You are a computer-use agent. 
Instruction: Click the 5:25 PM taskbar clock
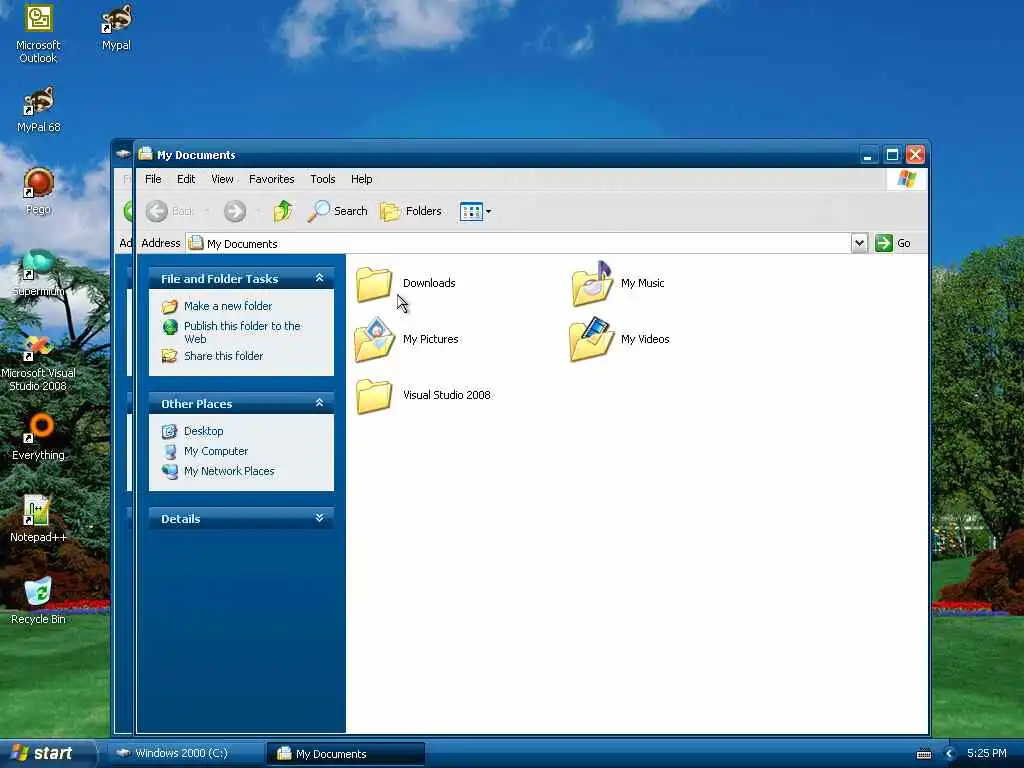(987, 753)
